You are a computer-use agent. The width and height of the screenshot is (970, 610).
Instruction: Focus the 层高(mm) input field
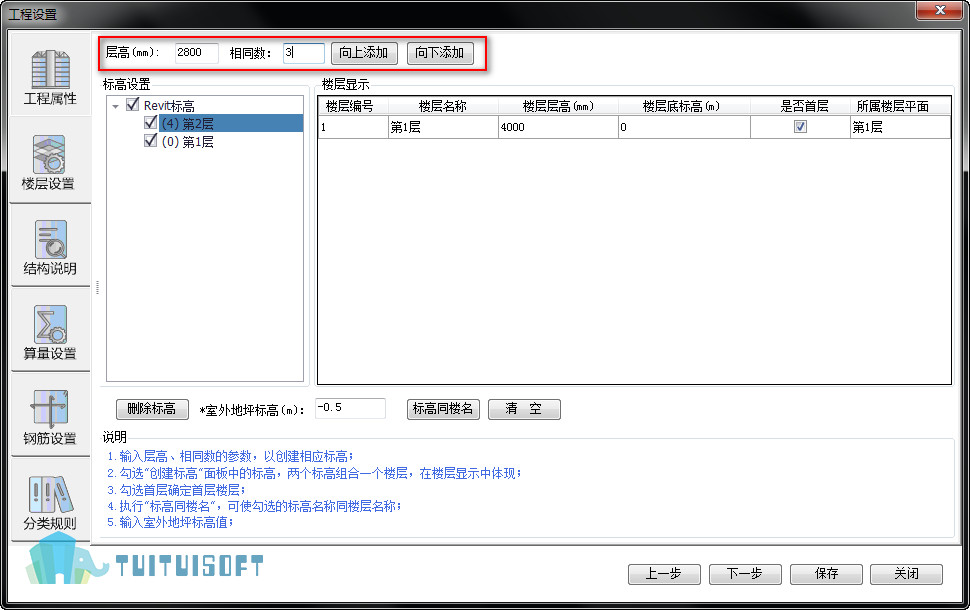coord(196,53)
